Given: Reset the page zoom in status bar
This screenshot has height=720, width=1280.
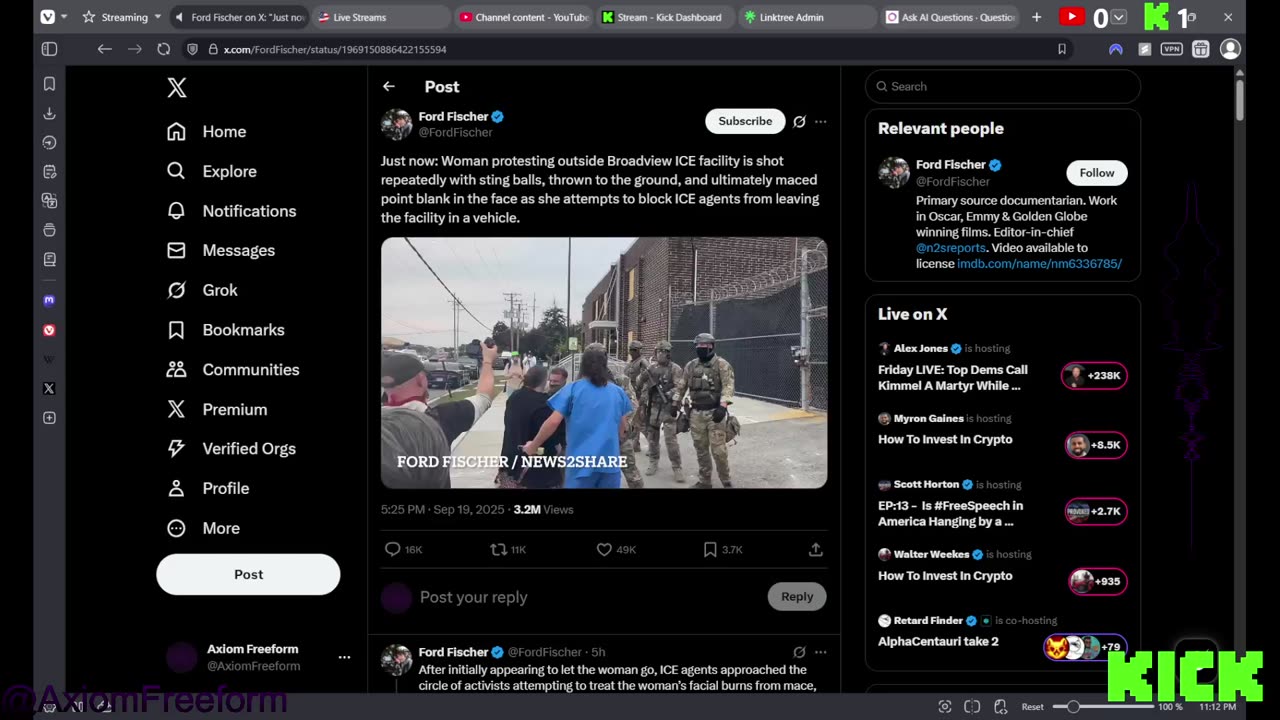Looking at the screenshot, I should pyautogui.click(x=1033, y=706).
